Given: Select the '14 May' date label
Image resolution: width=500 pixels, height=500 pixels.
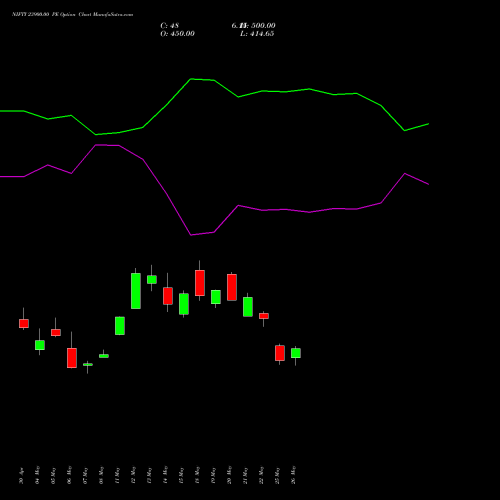Looking at the screenshot, I should [x=166, y=475].
